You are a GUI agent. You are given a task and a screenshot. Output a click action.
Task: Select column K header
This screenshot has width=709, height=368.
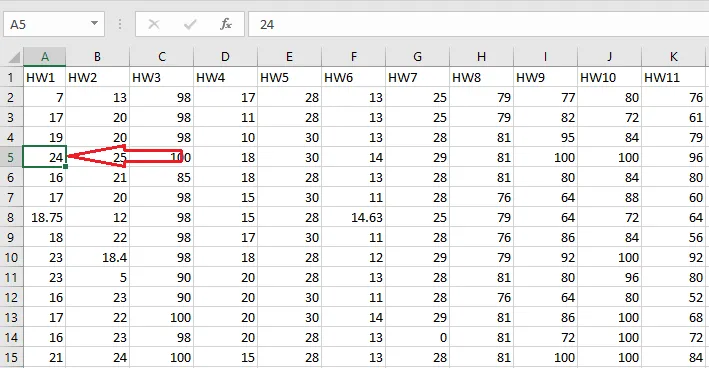coord(674,57)
